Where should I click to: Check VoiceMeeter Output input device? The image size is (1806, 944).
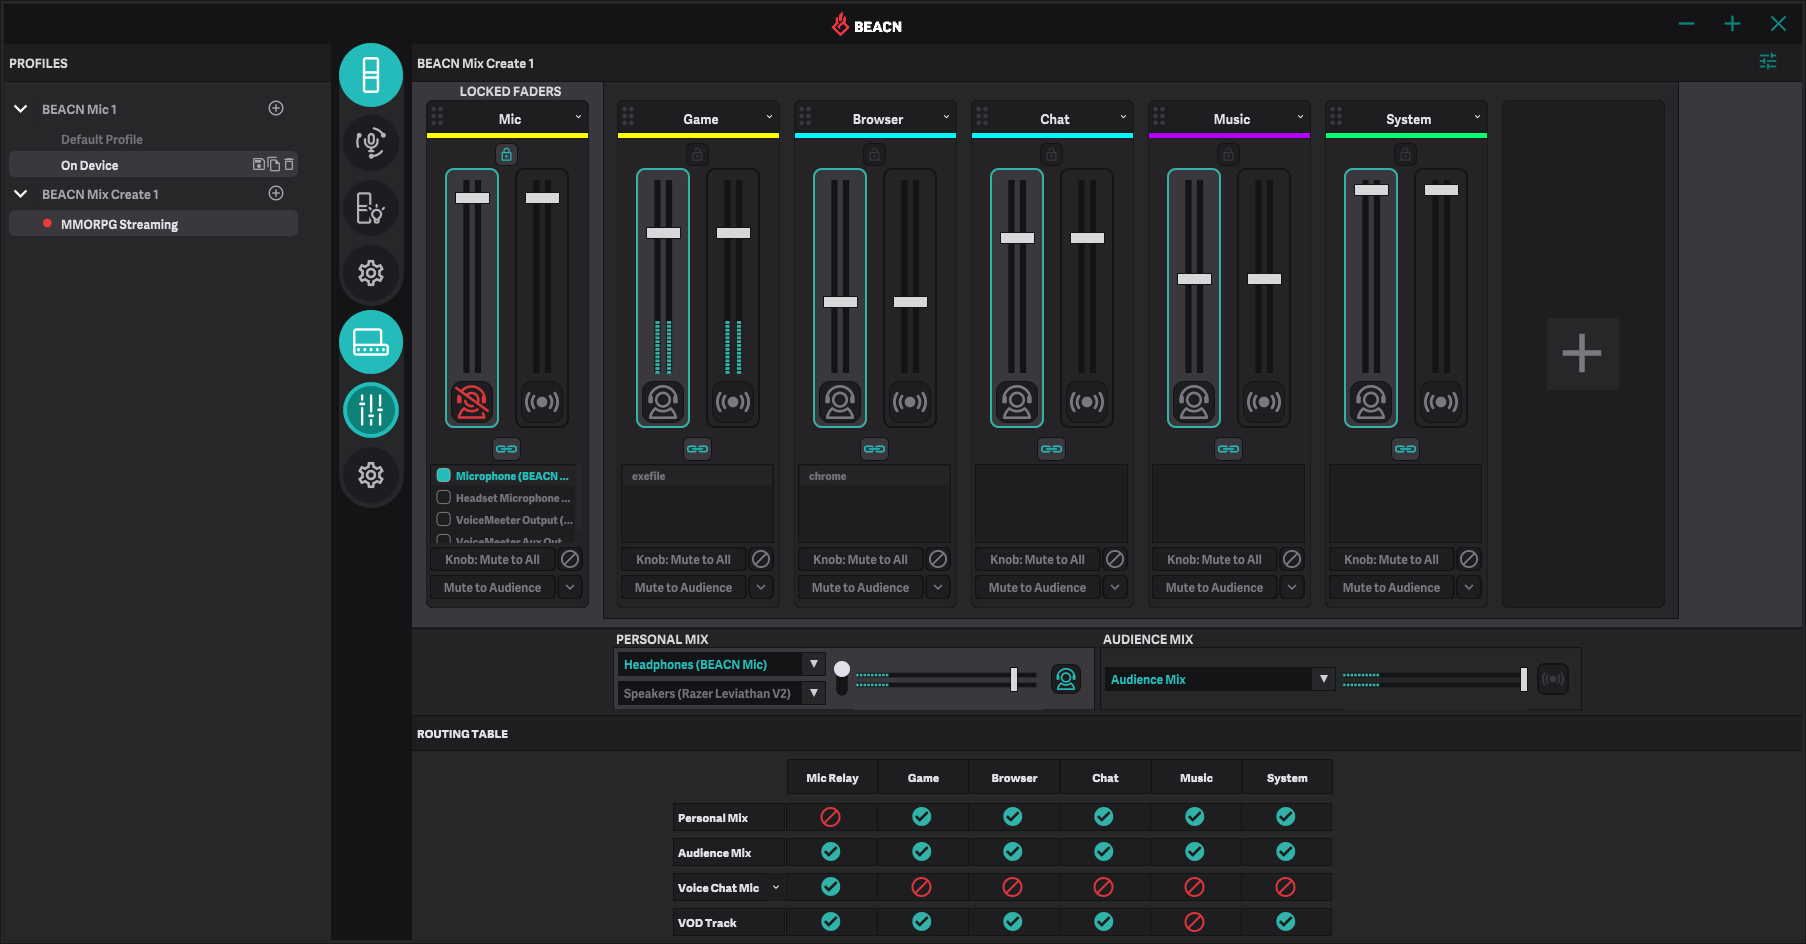444,520
